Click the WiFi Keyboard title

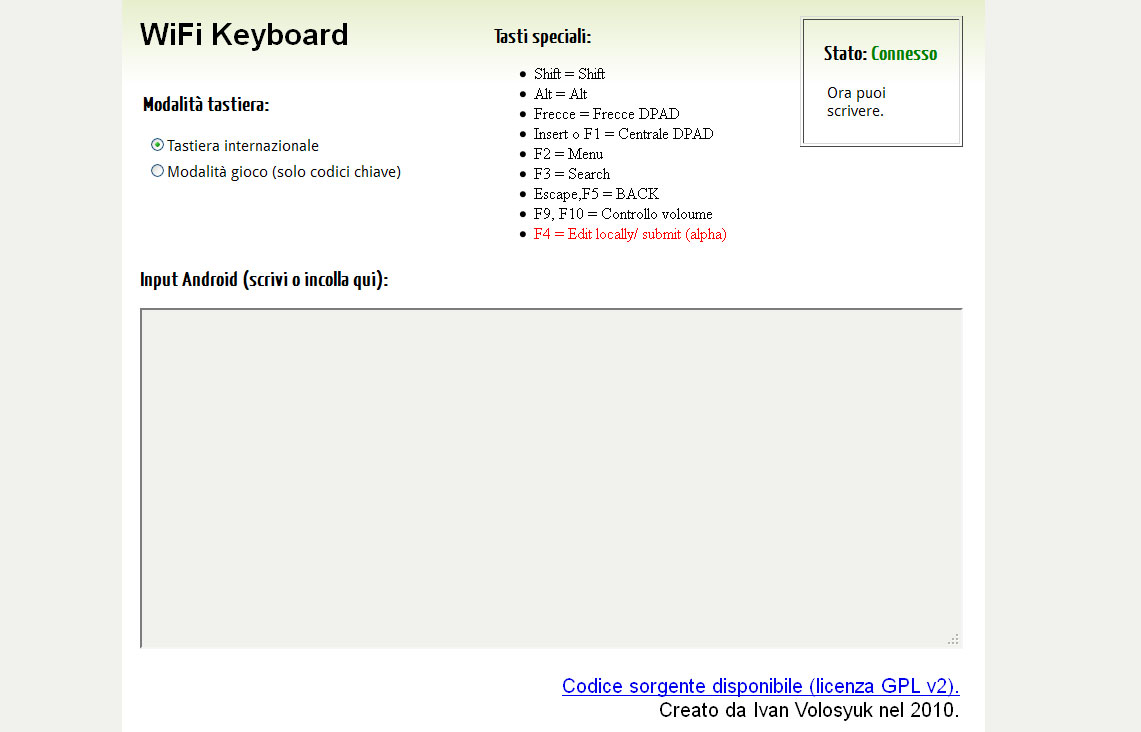244,35
